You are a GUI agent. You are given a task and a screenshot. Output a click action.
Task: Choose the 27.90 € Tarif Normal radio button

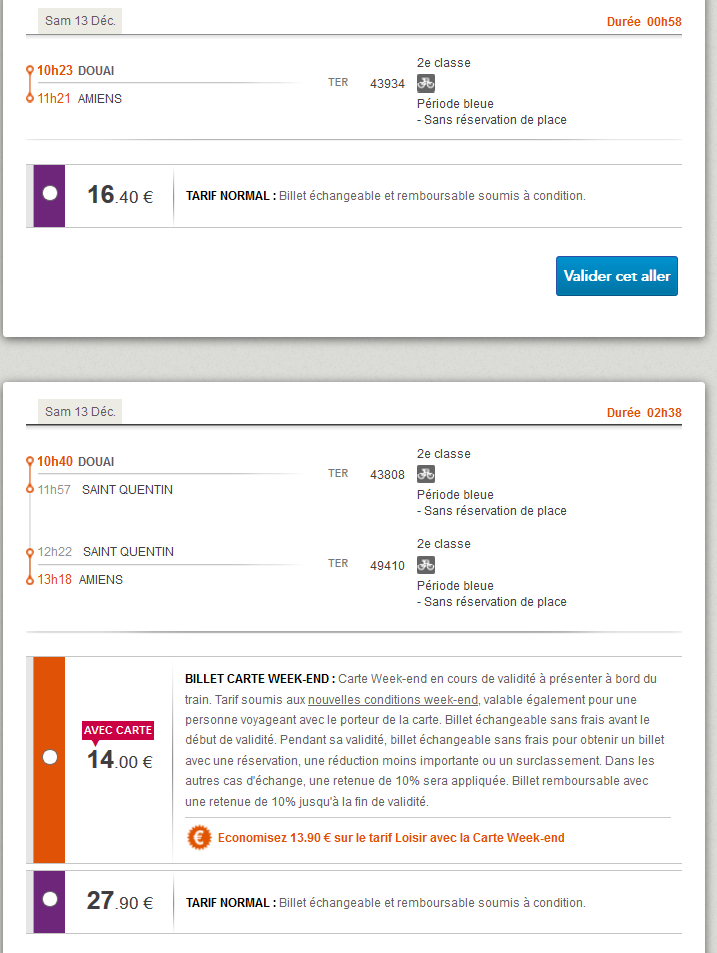[x=50, y=899]
